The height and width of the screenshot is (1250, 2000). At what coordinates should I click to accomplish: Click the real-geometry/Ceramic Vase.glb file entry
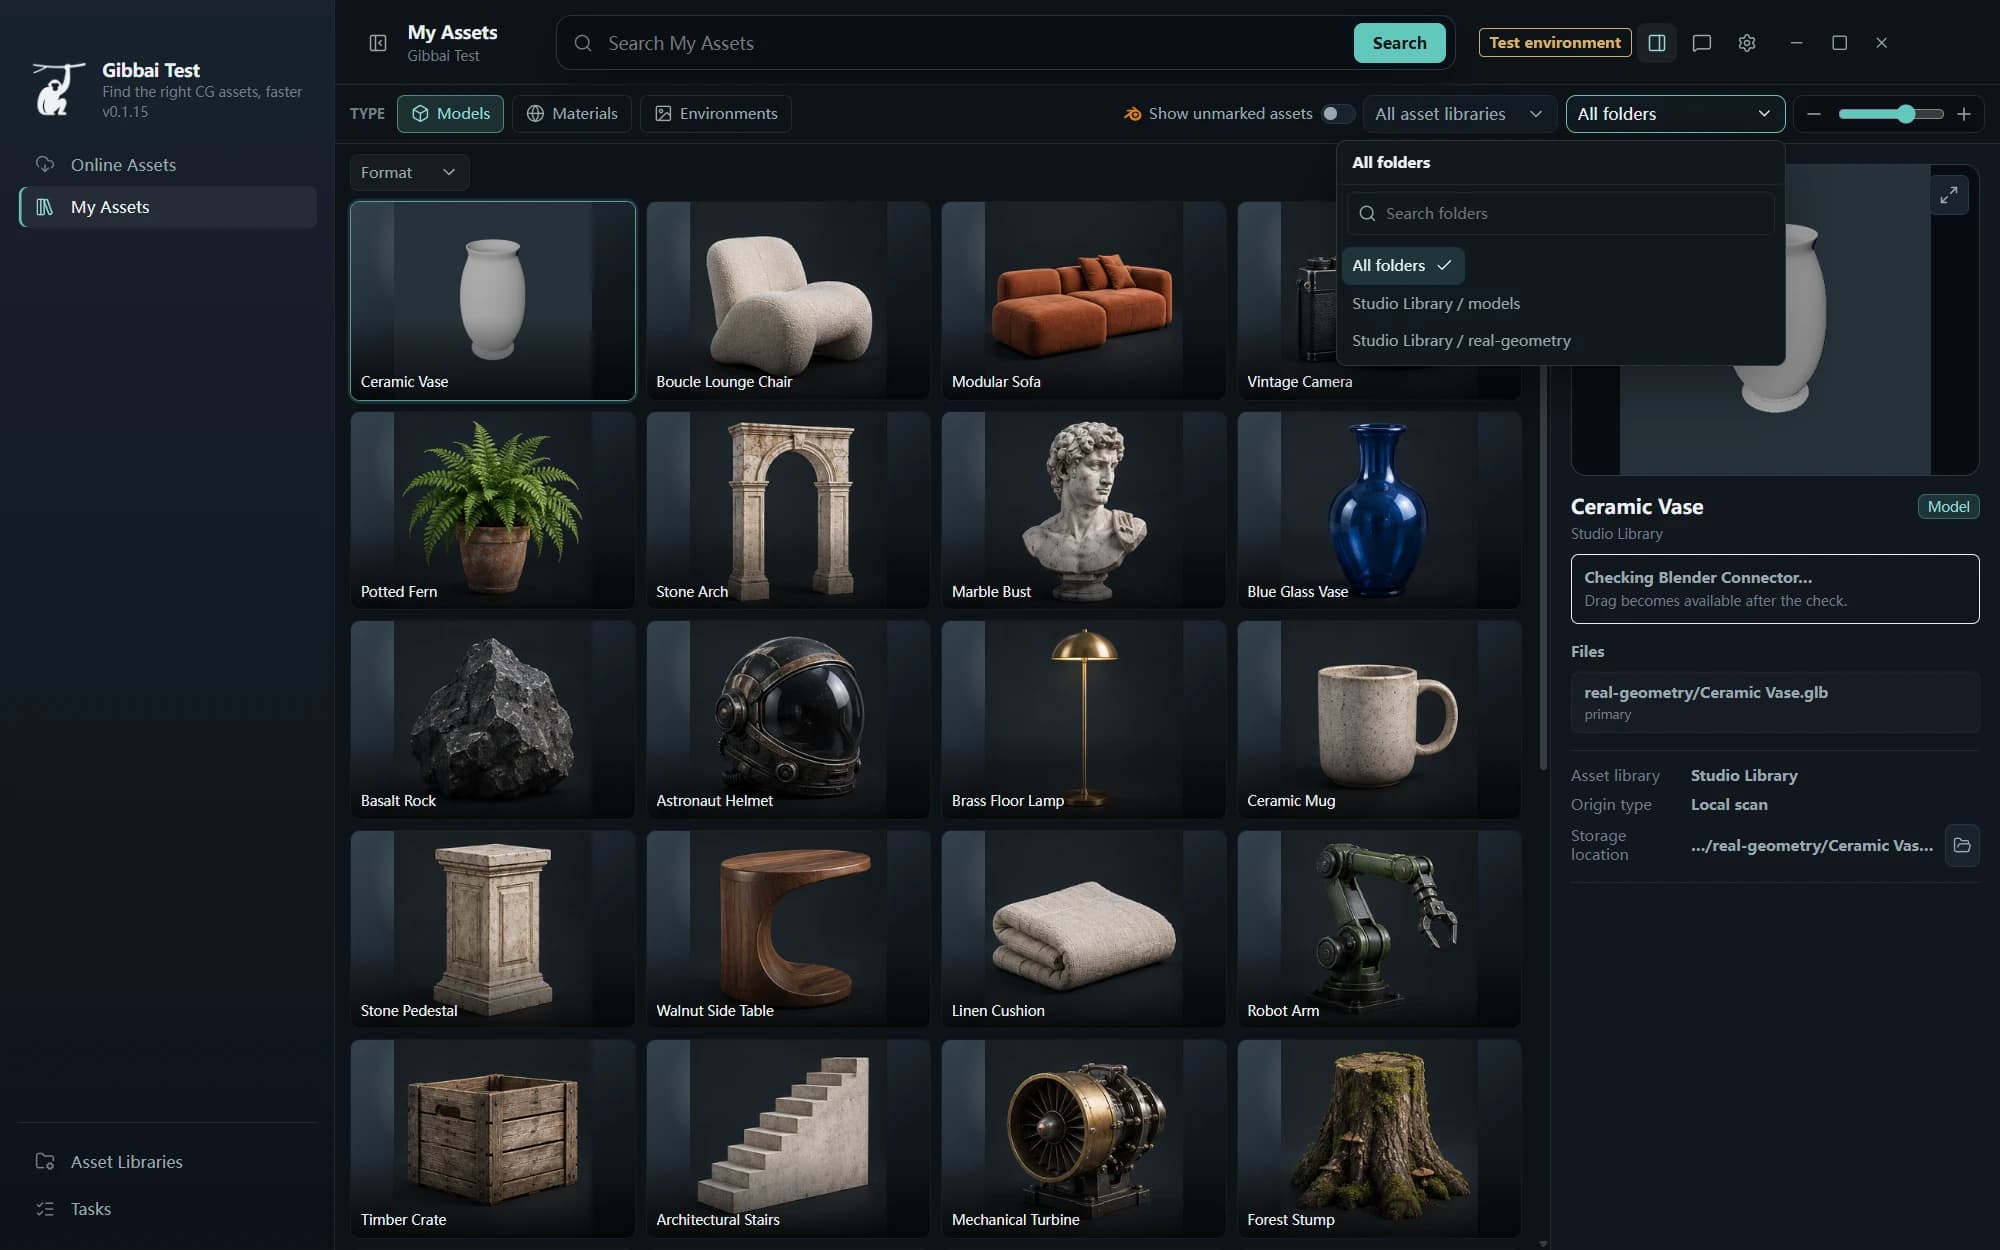[1775, 702]
